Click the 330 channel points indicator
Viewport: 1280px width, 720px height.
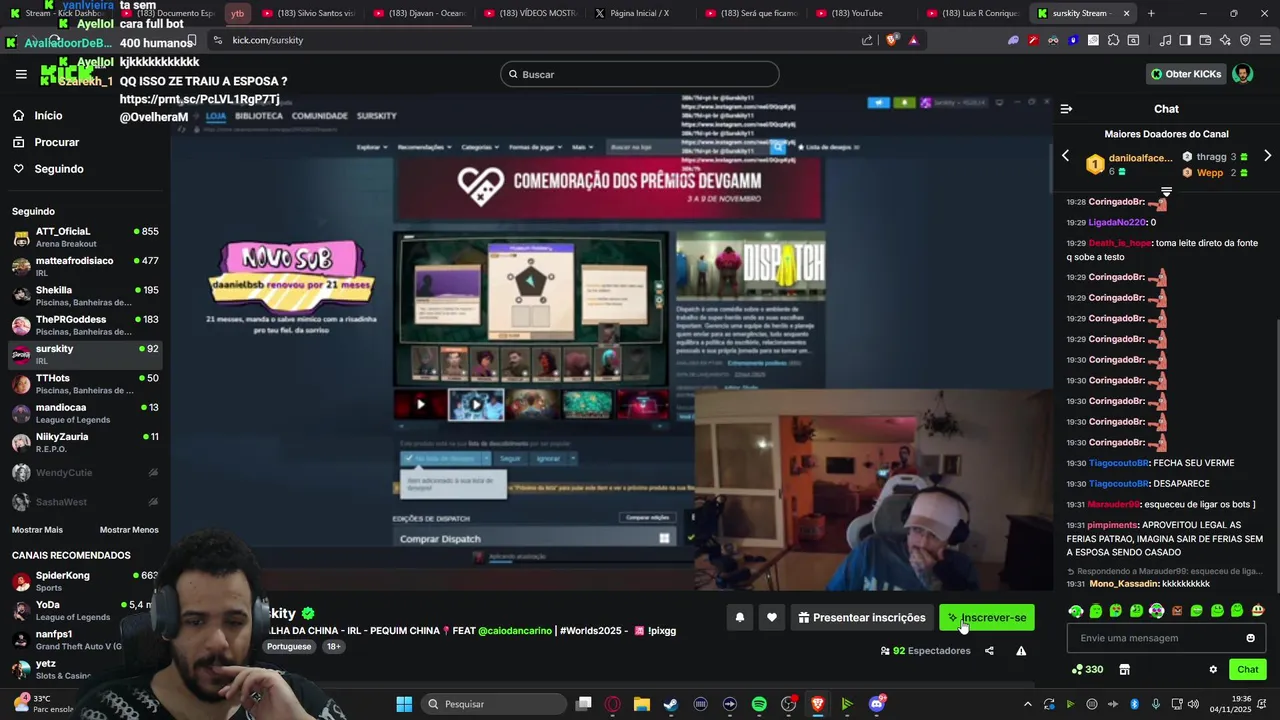coord(1087,669)
